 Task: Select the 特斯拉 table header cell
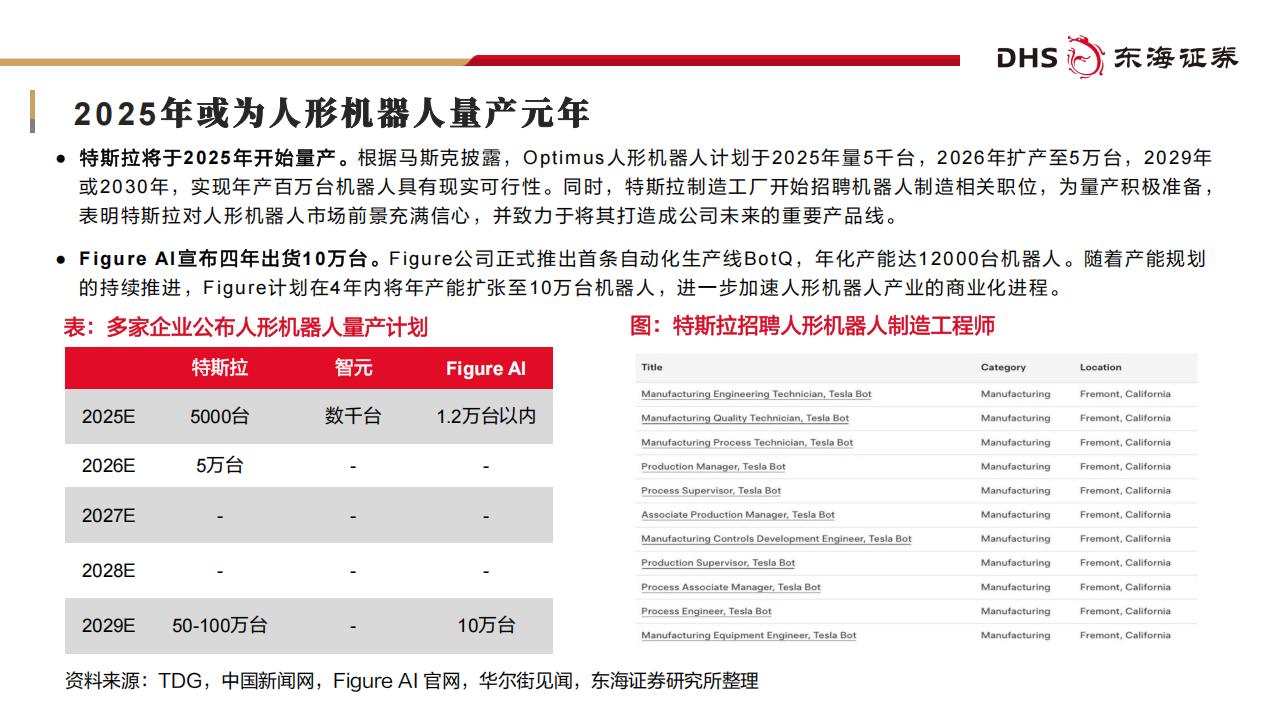pyautogui.click(x=220, y=368)
